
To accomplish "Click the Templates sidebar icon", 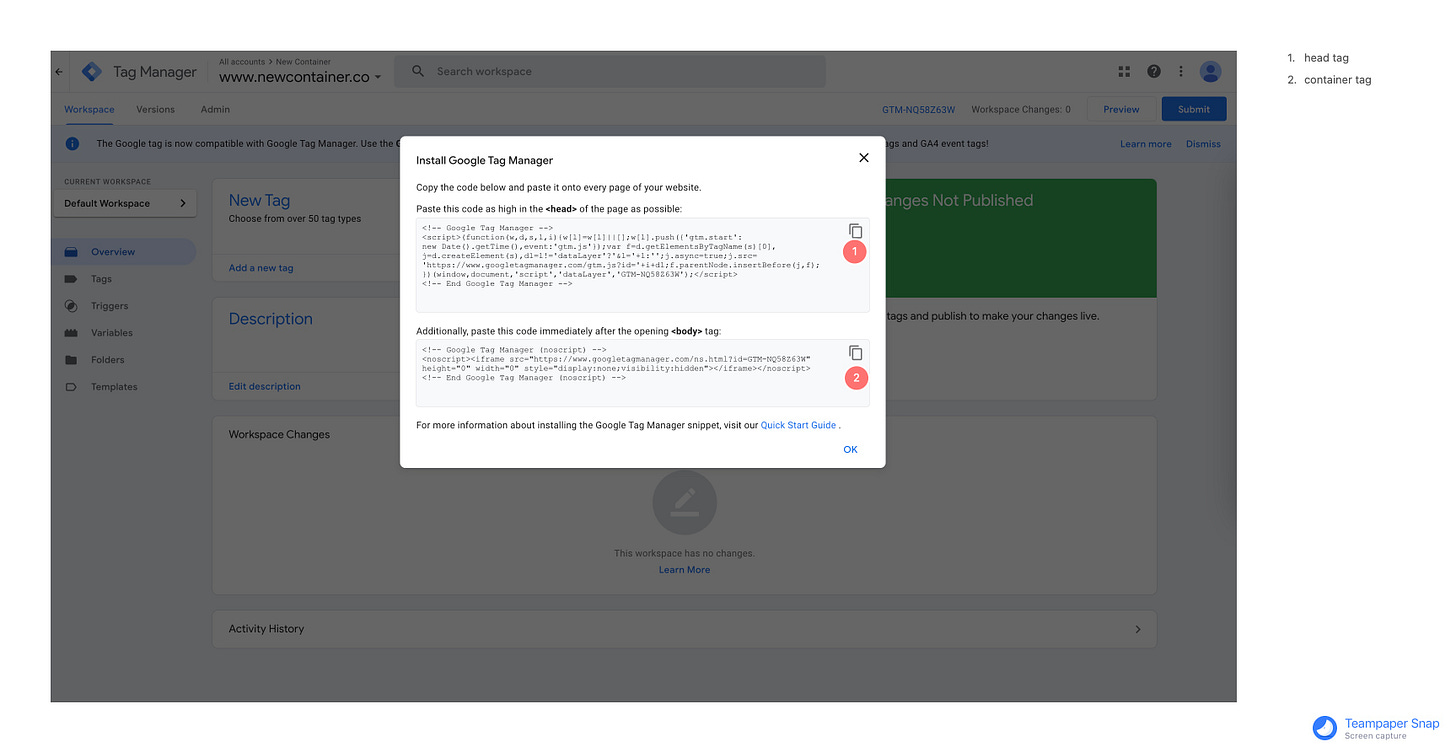I will pos(71,387).
